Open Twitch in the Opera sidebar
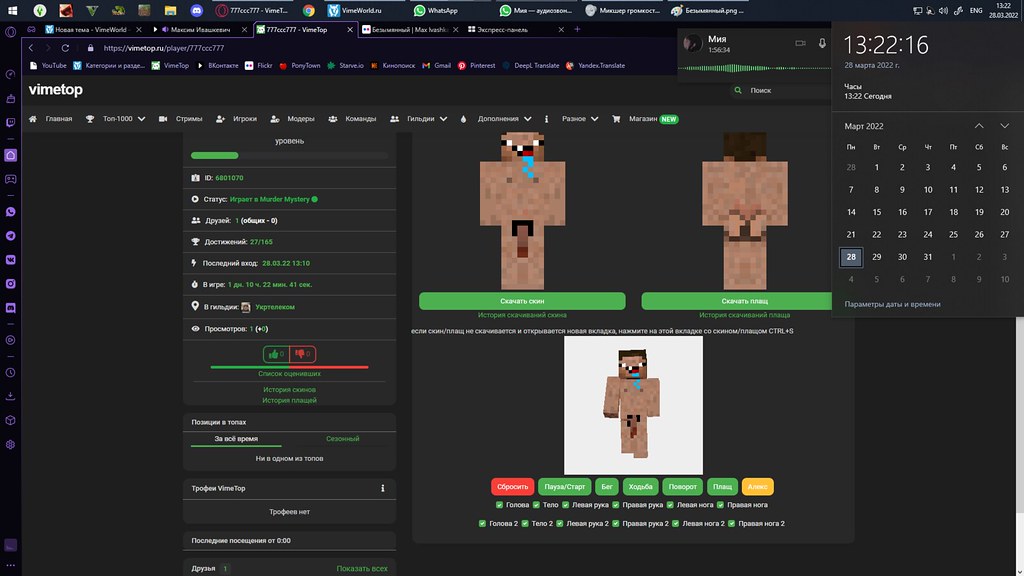1024x576 pixels. (10, 123)
